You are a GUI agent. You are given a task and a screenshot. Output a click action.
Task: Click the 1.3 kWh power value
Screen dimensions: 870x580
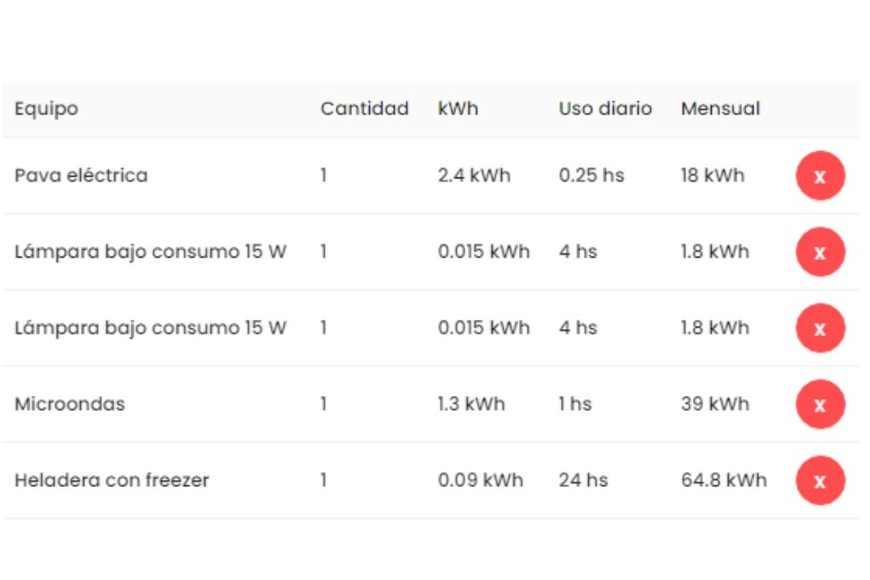(471, 404)
